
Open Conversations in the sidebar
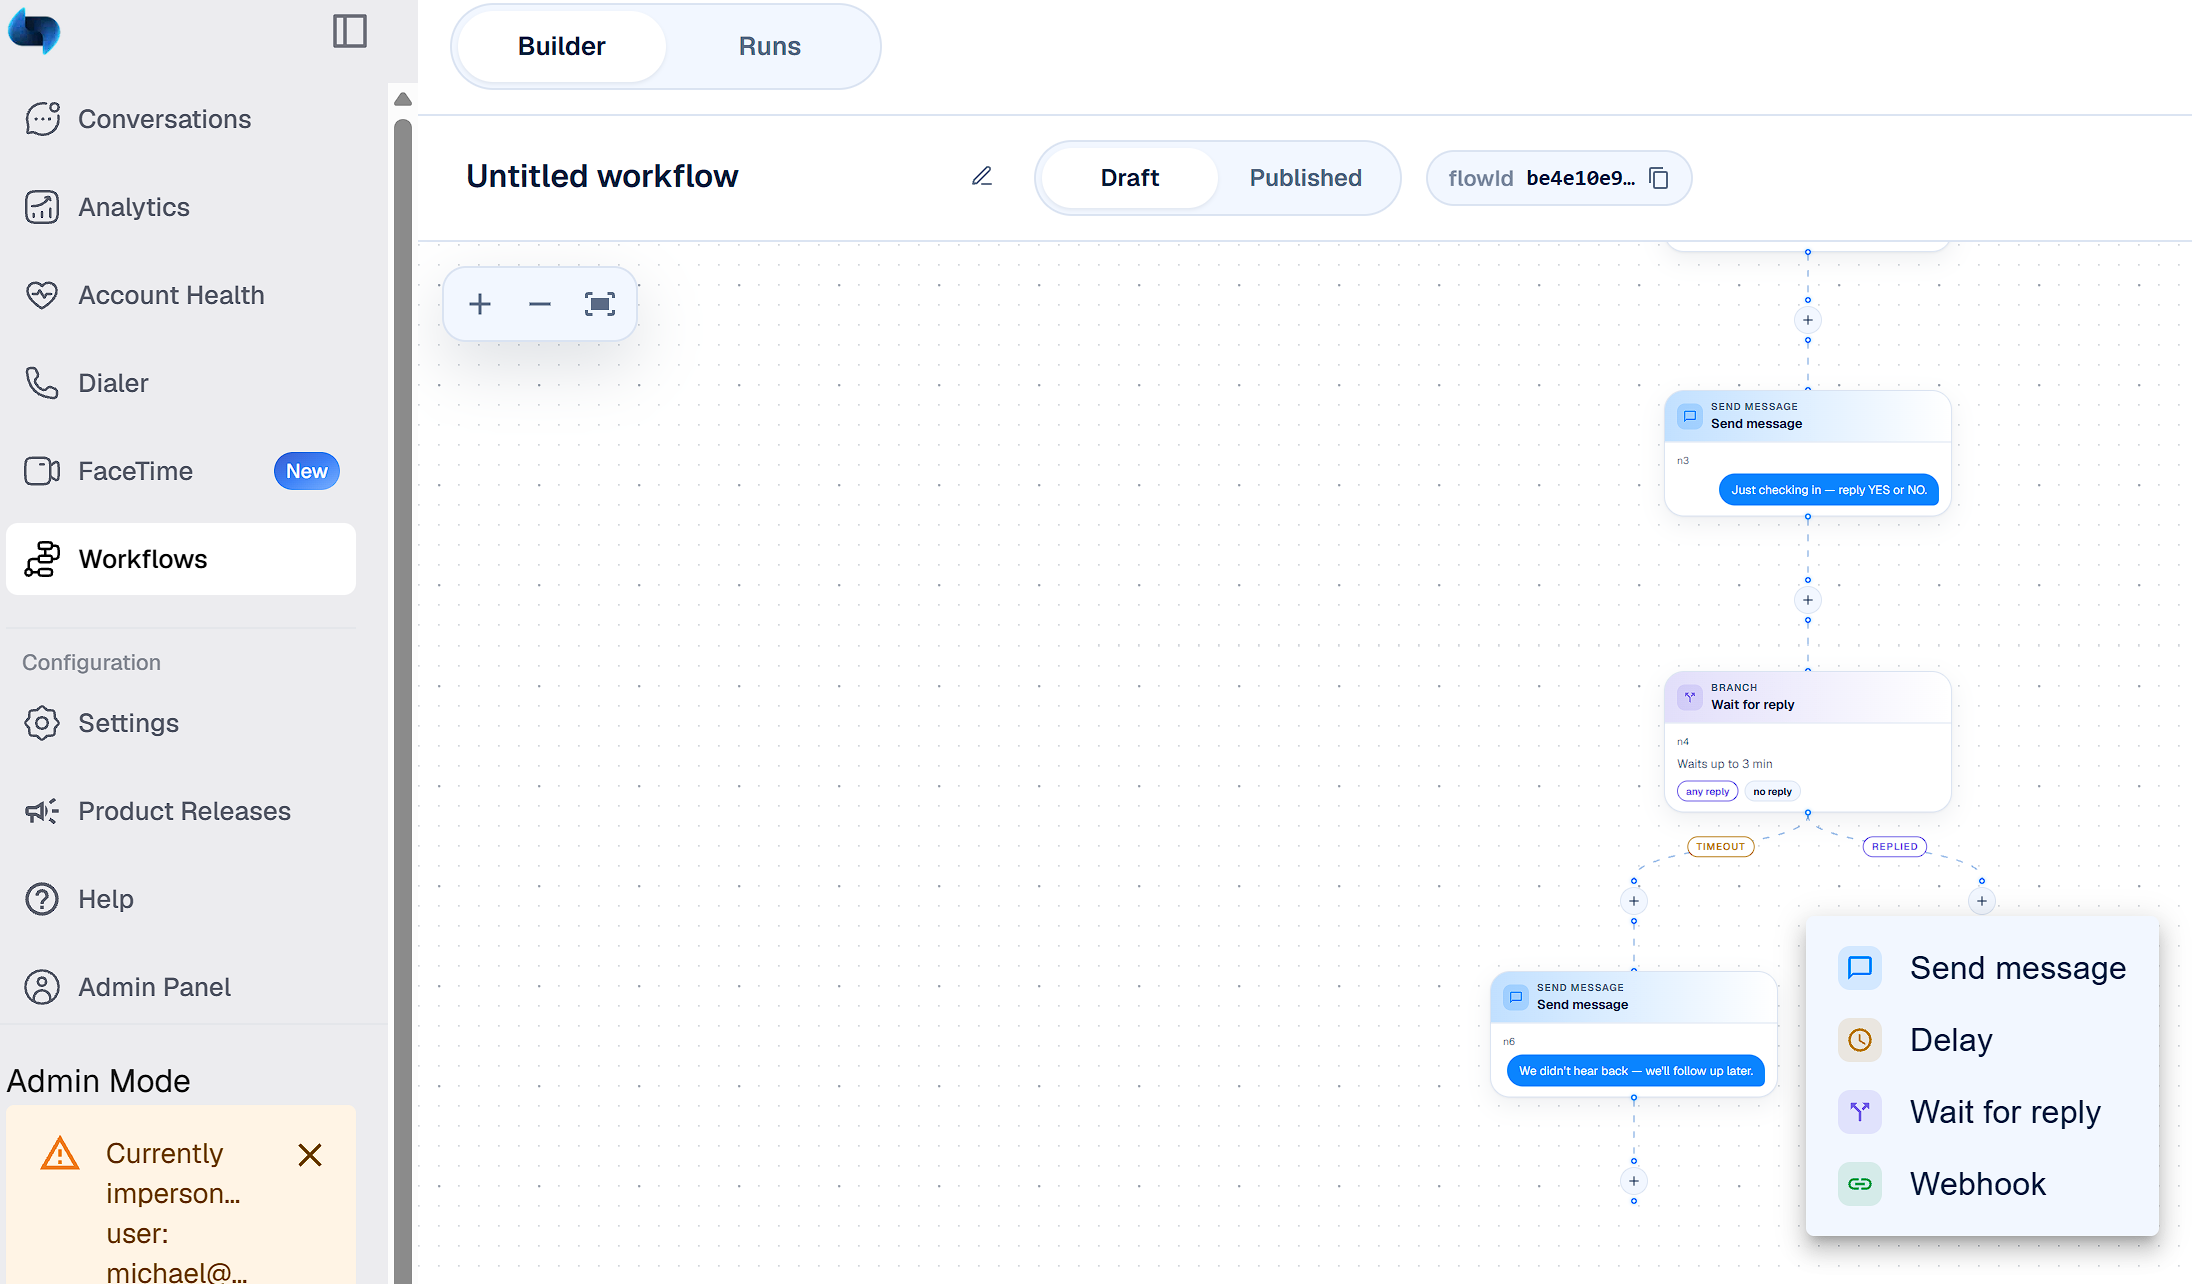pos(180,119)
